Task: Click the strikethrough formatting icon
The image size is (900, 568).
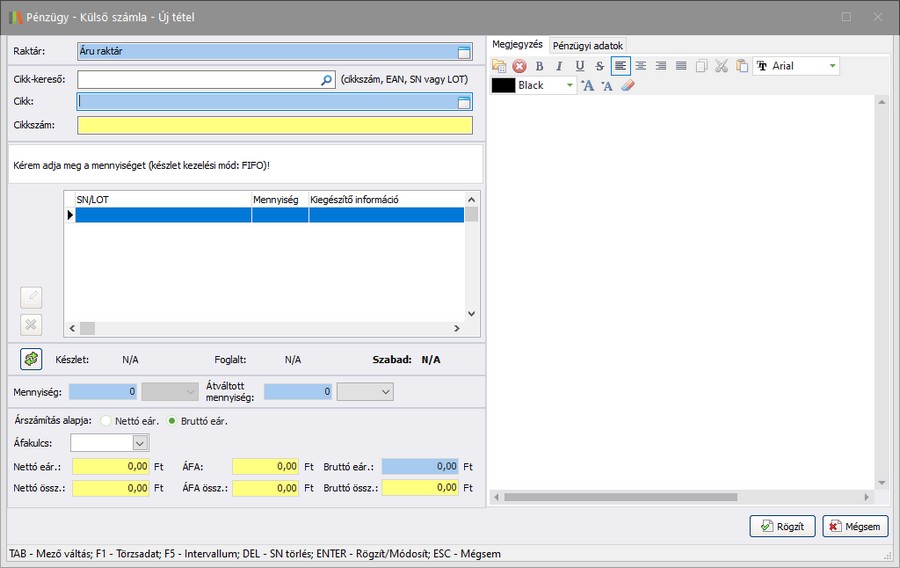Action: pos(599,66)
